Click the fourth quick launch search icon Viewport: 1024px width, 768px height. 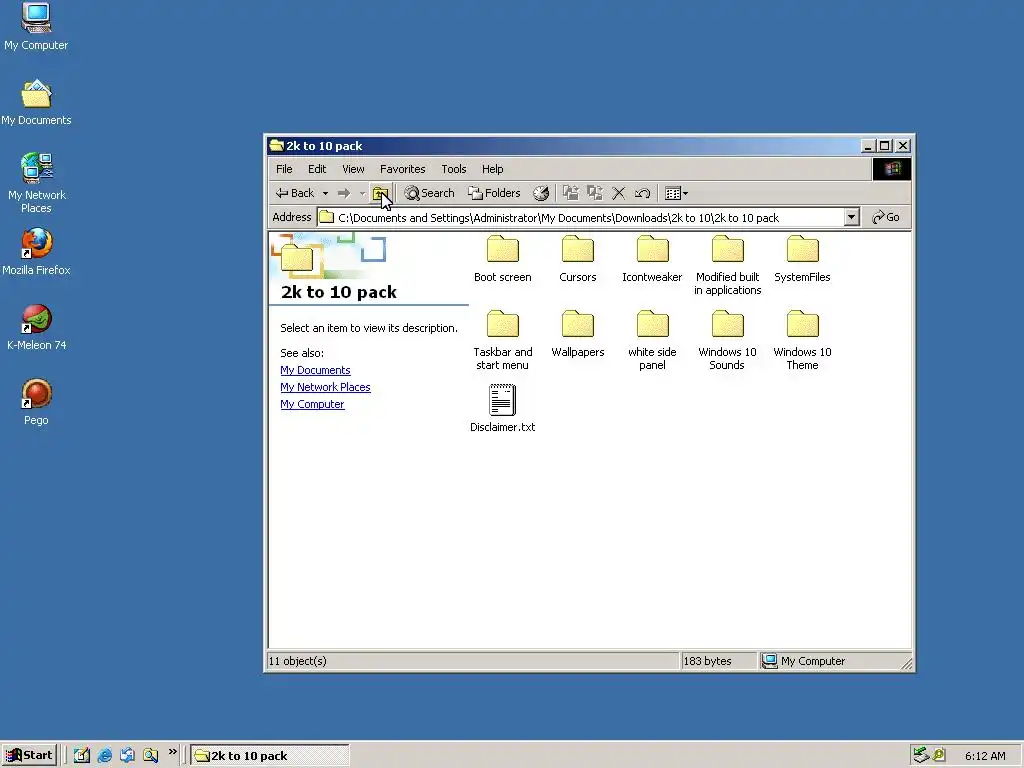(150, 756)
